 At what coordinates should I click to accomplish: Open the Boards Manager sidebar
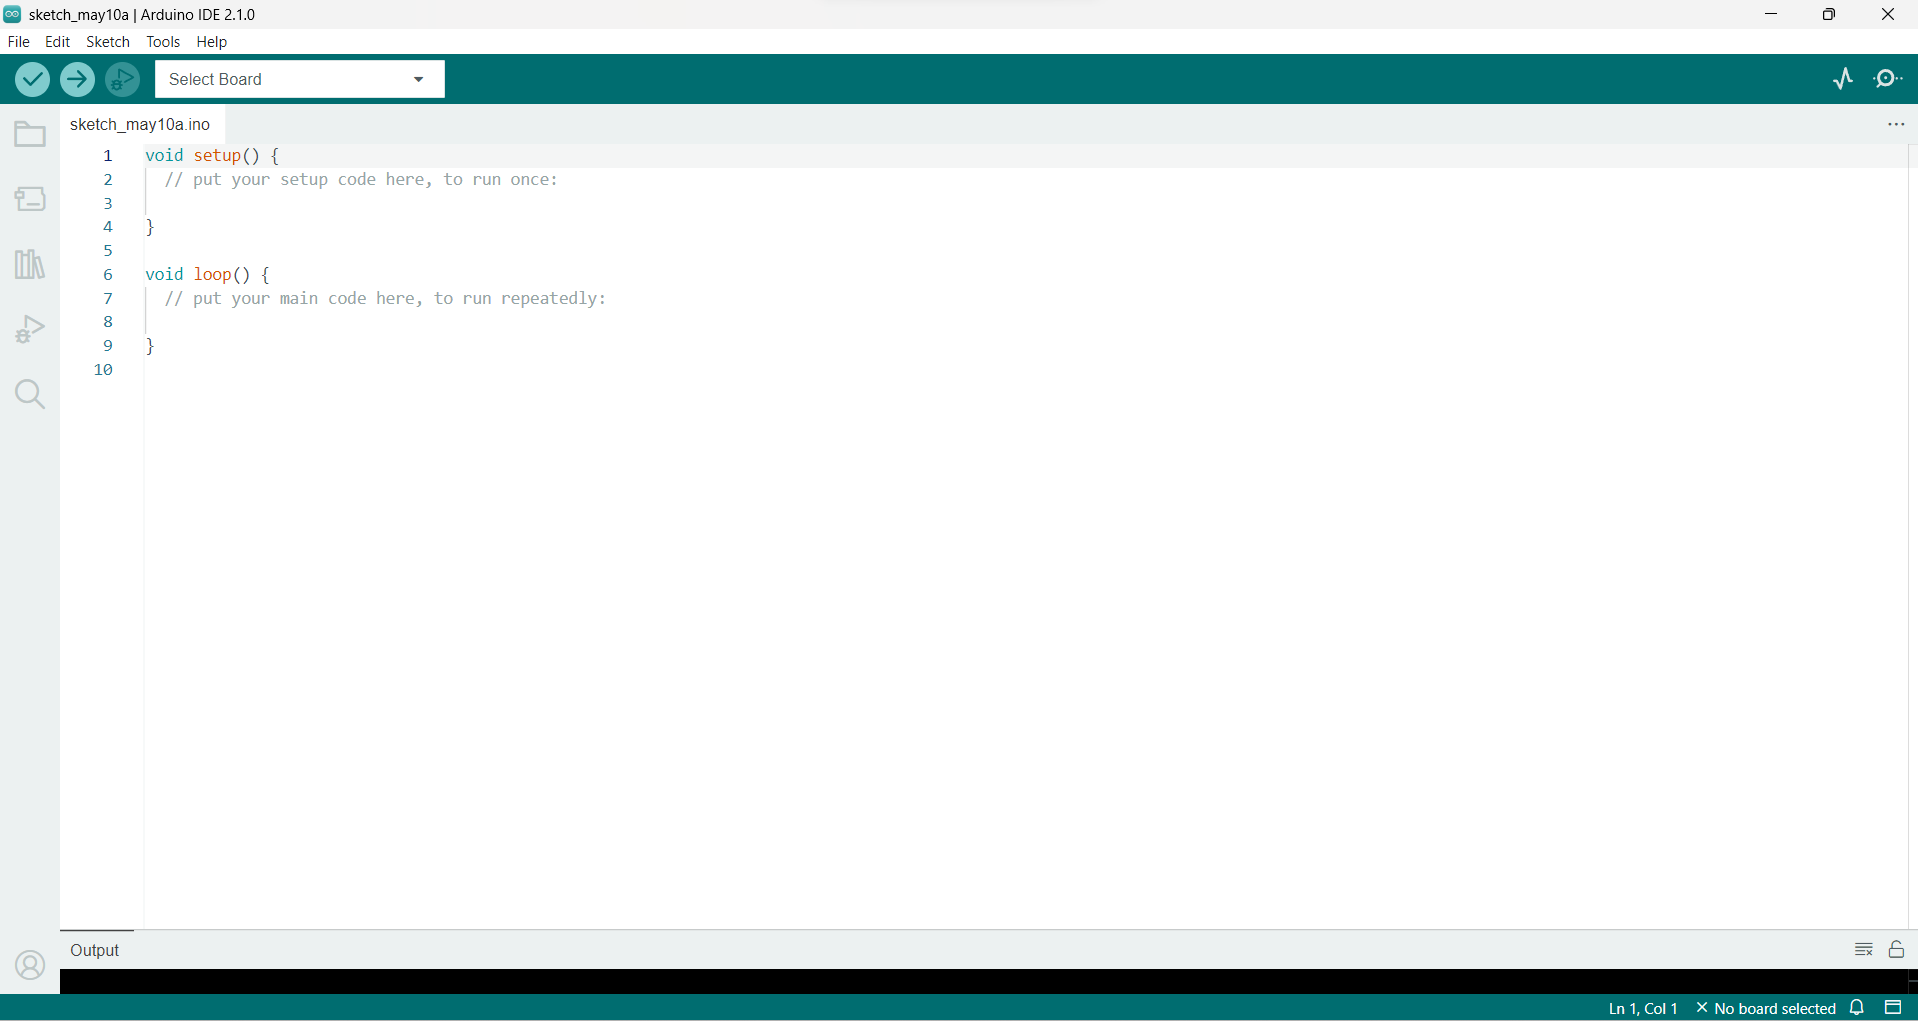(30, 199)
